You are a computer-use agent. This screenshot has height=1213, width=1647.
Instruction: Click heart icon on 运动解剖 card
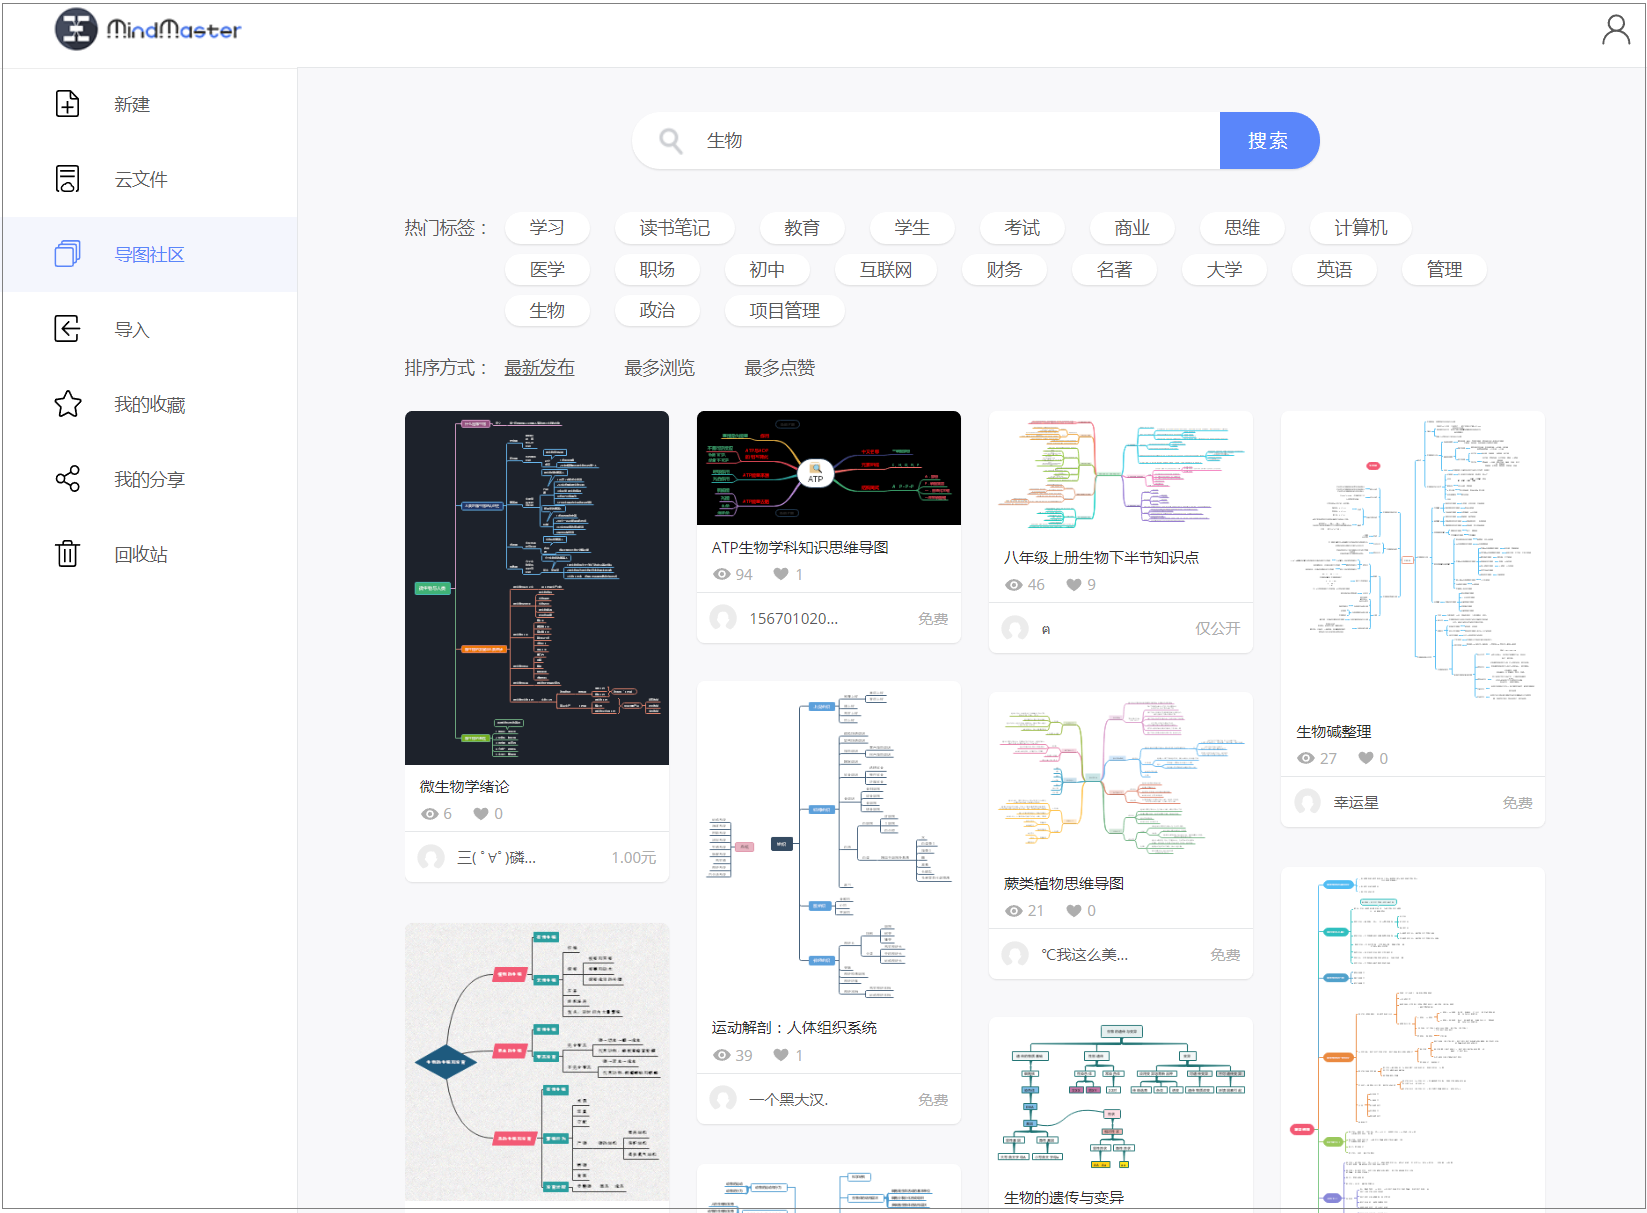click(781, 1055)
